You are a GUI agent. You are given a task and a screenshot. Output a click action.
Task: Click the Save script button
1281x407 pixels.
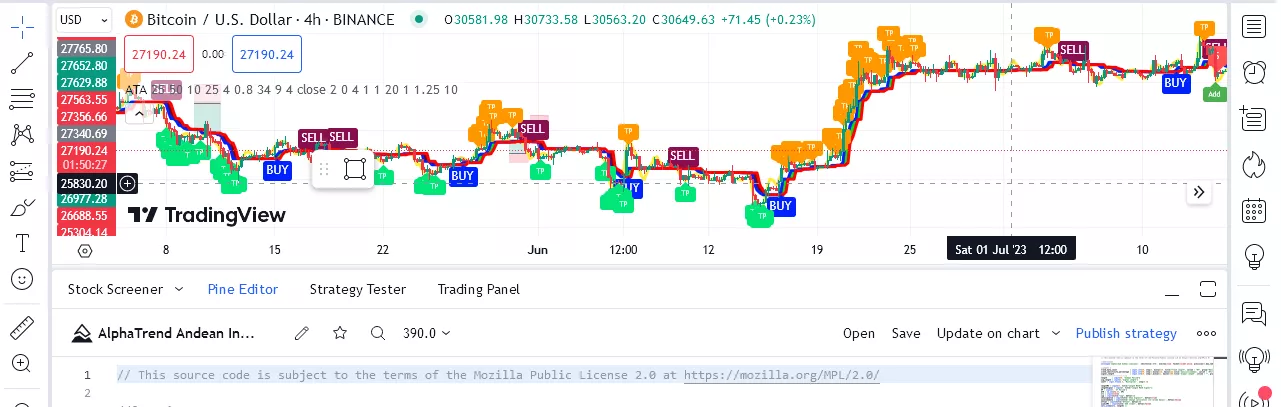pyautogui.click(x=906, y=333)
